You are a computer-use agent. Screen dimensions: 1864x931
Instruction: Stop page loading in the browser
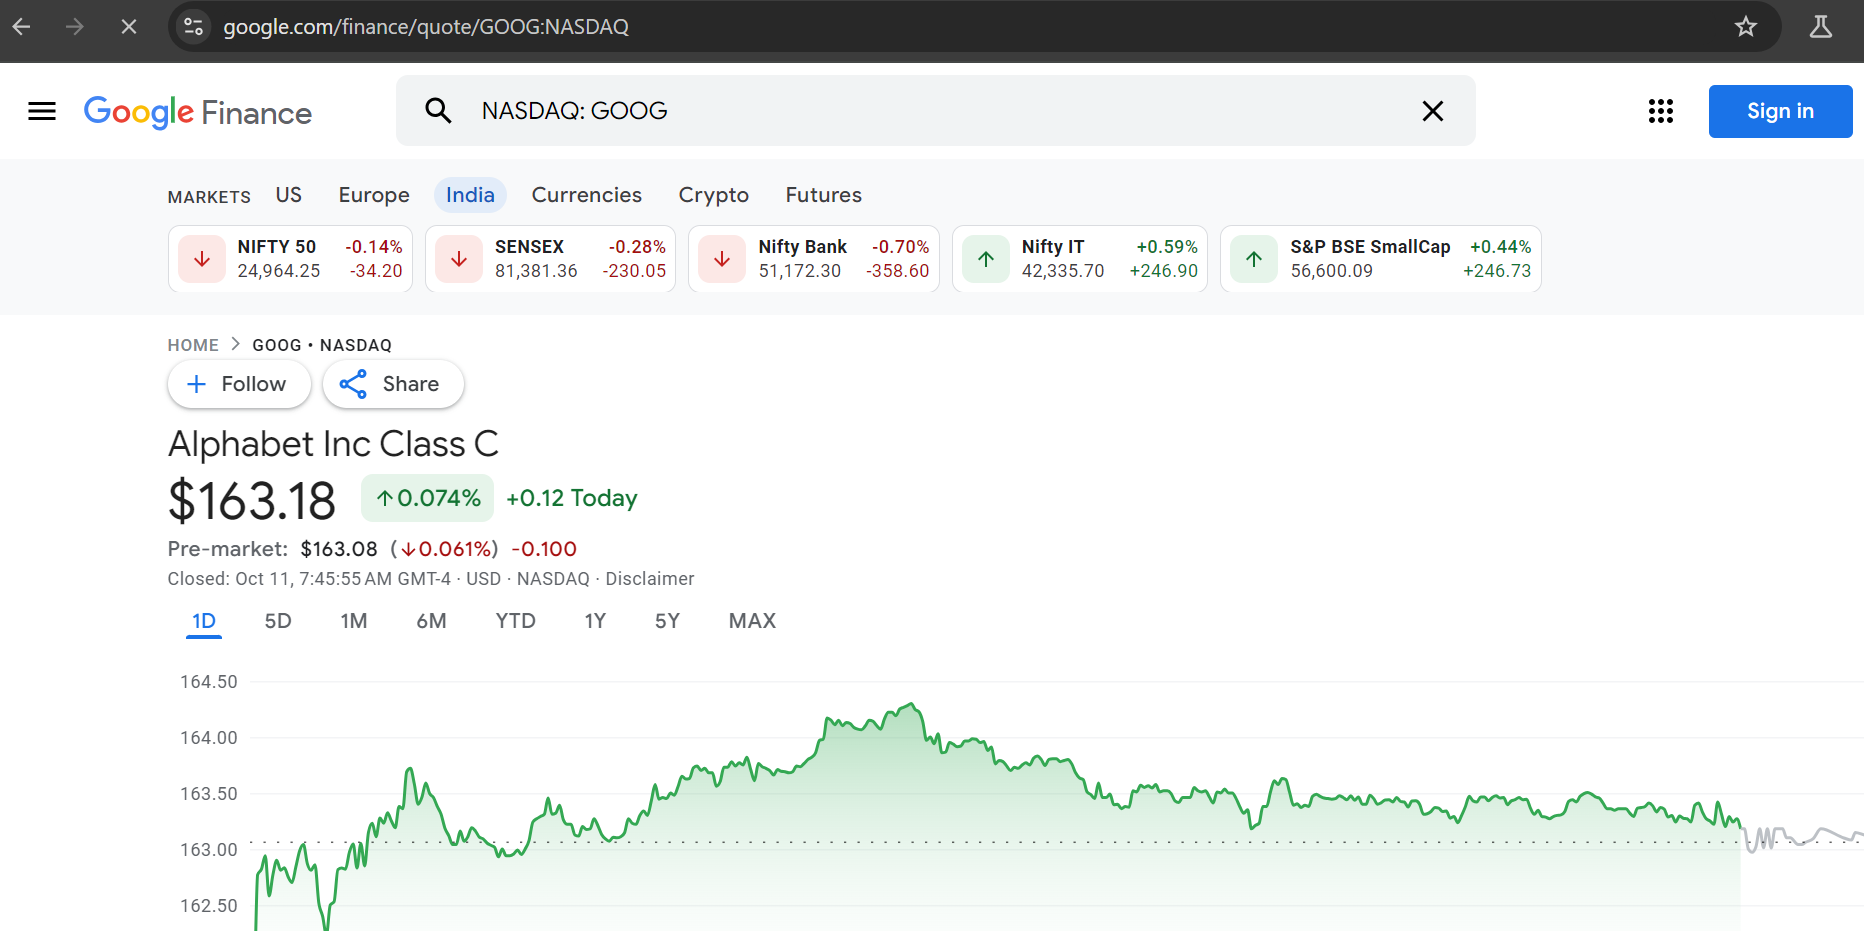(x=129, y=27)
